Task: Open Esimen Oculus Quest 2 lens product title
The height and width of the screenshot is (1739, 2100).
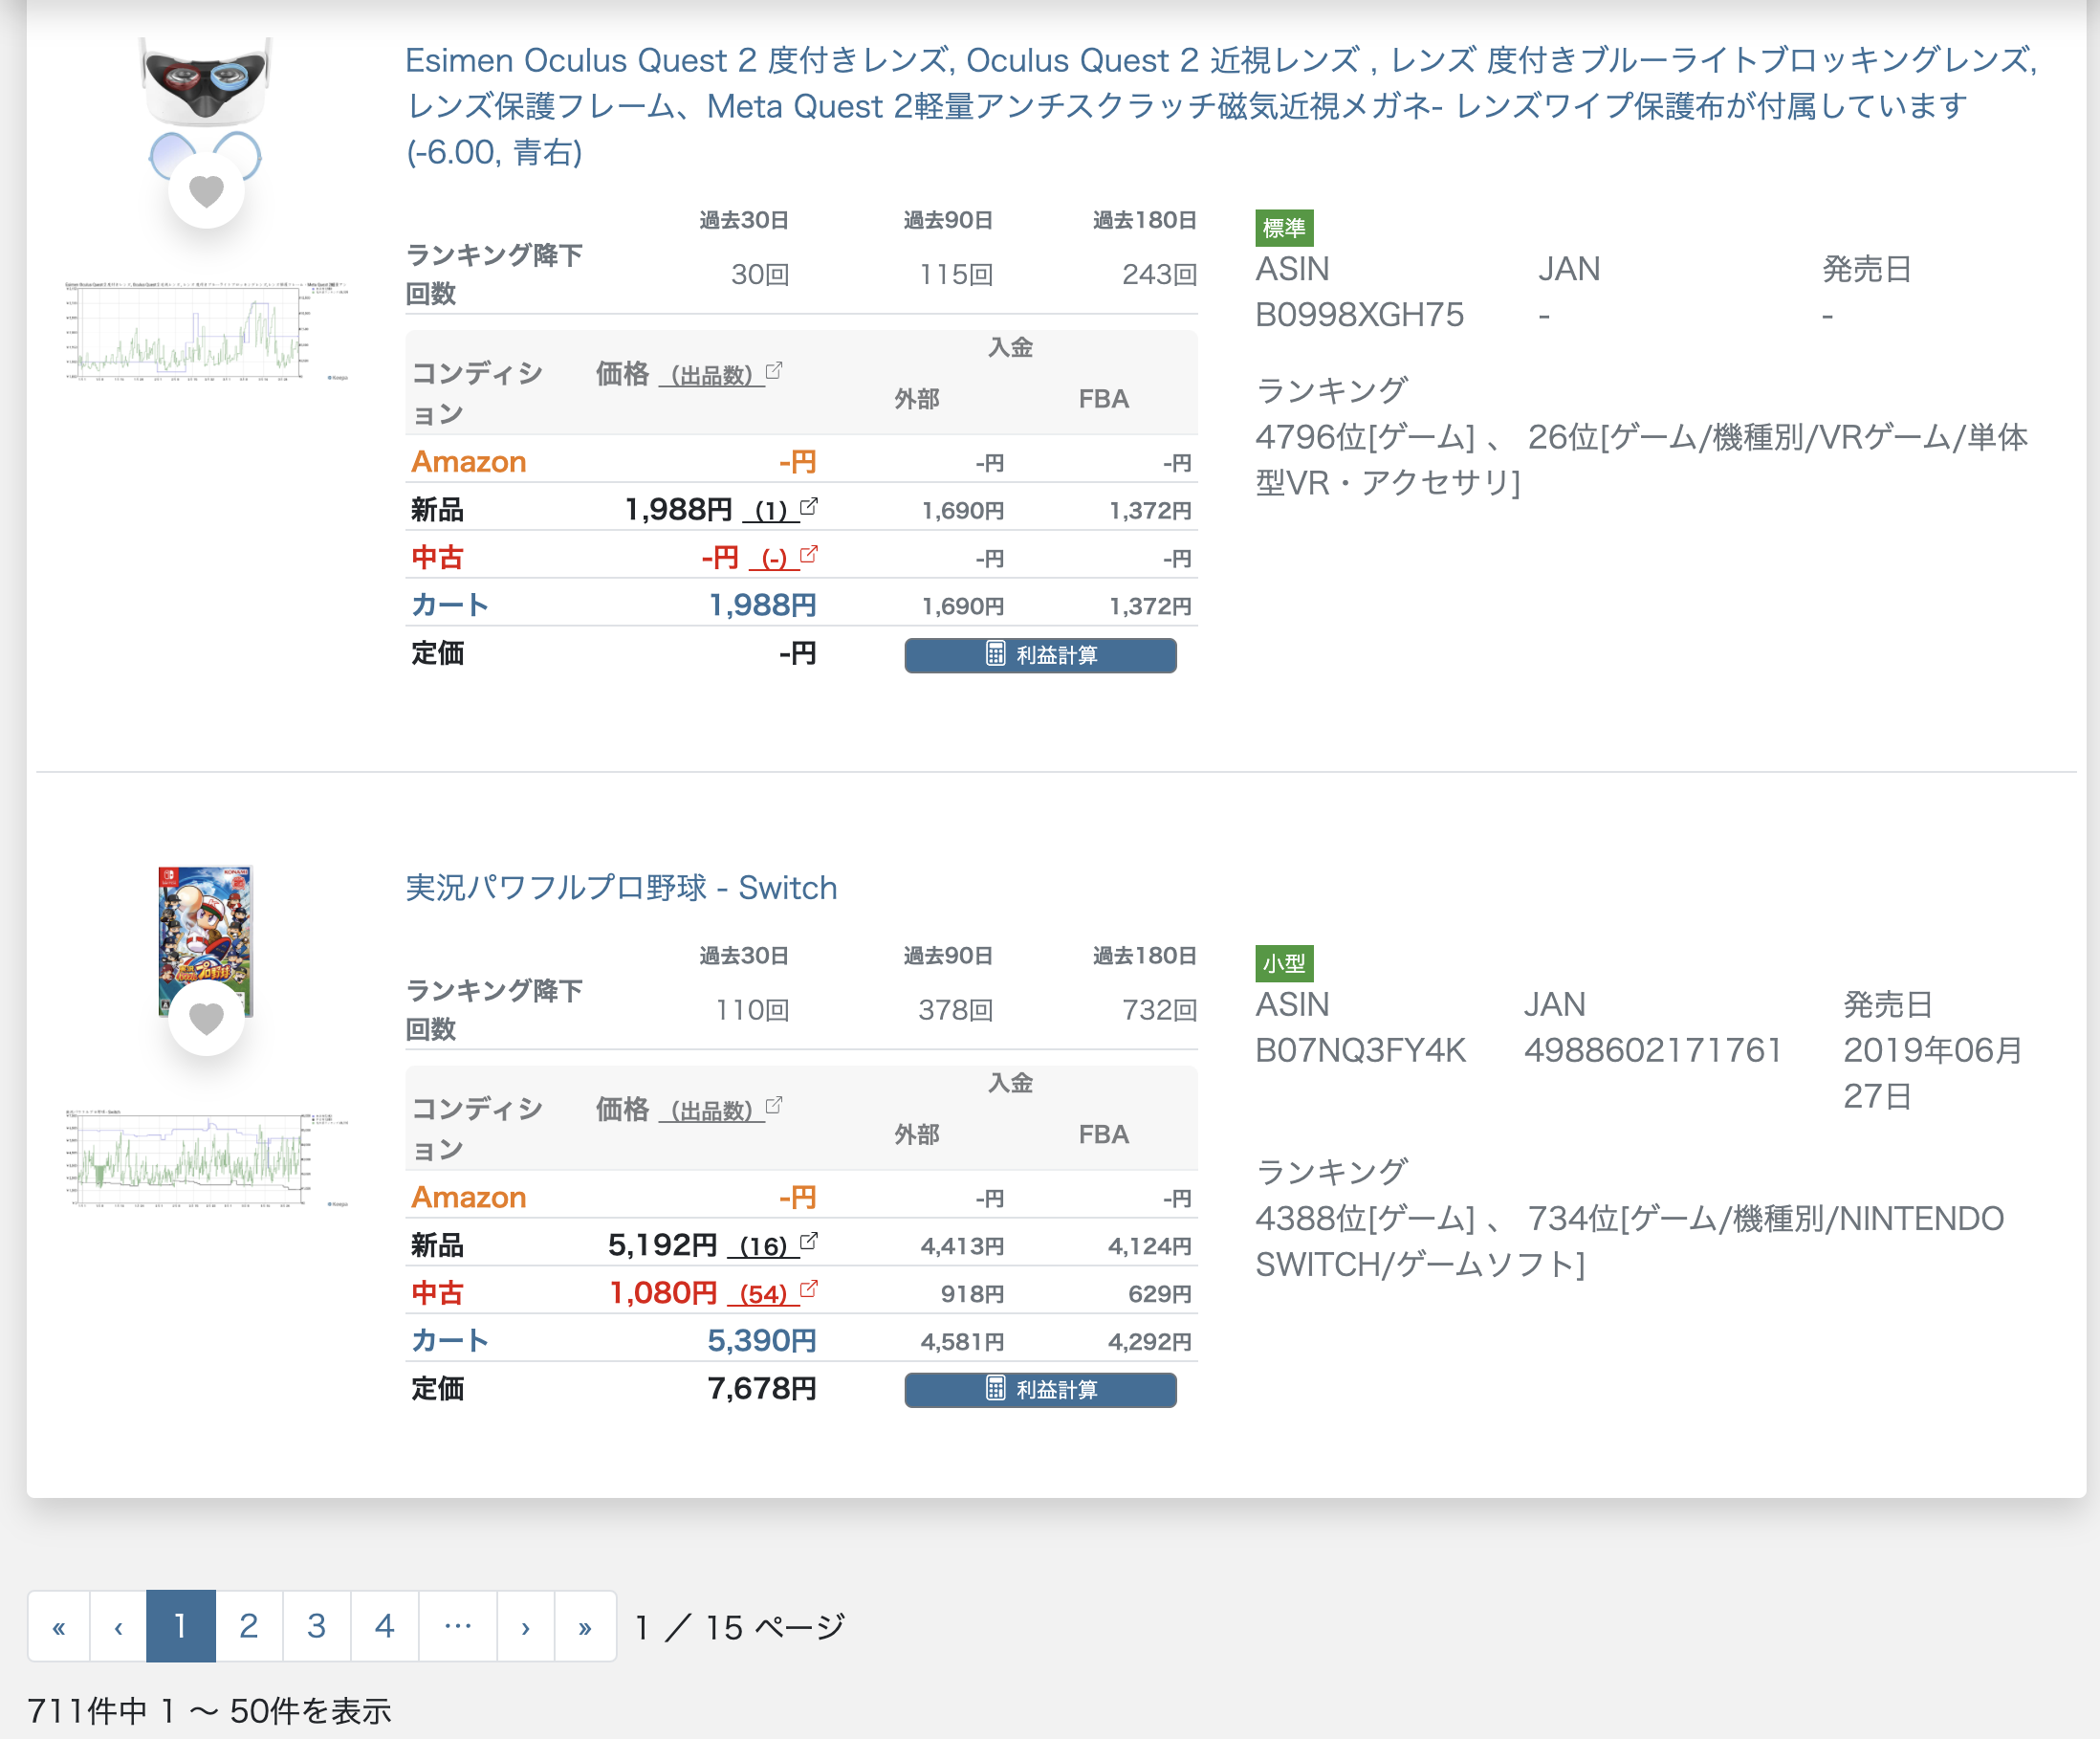Action: 1220,106
